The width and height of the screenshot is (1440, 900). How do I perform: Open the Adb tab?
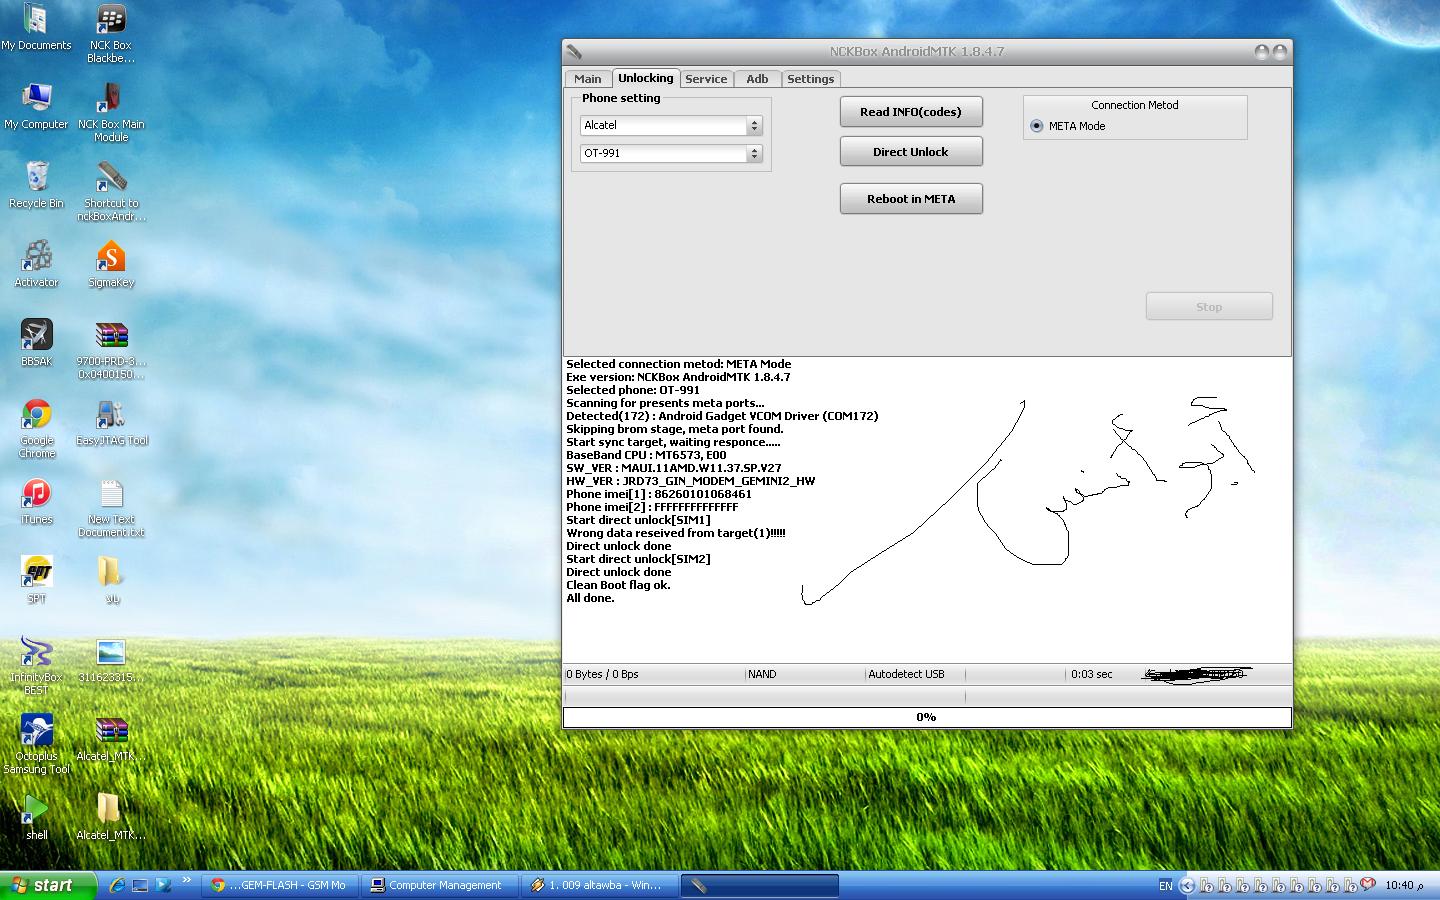[x=757, y=79]
